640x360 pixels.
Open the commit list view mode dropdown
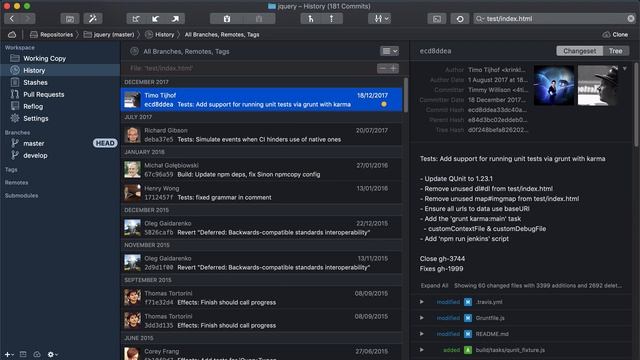tap(389, 51)
